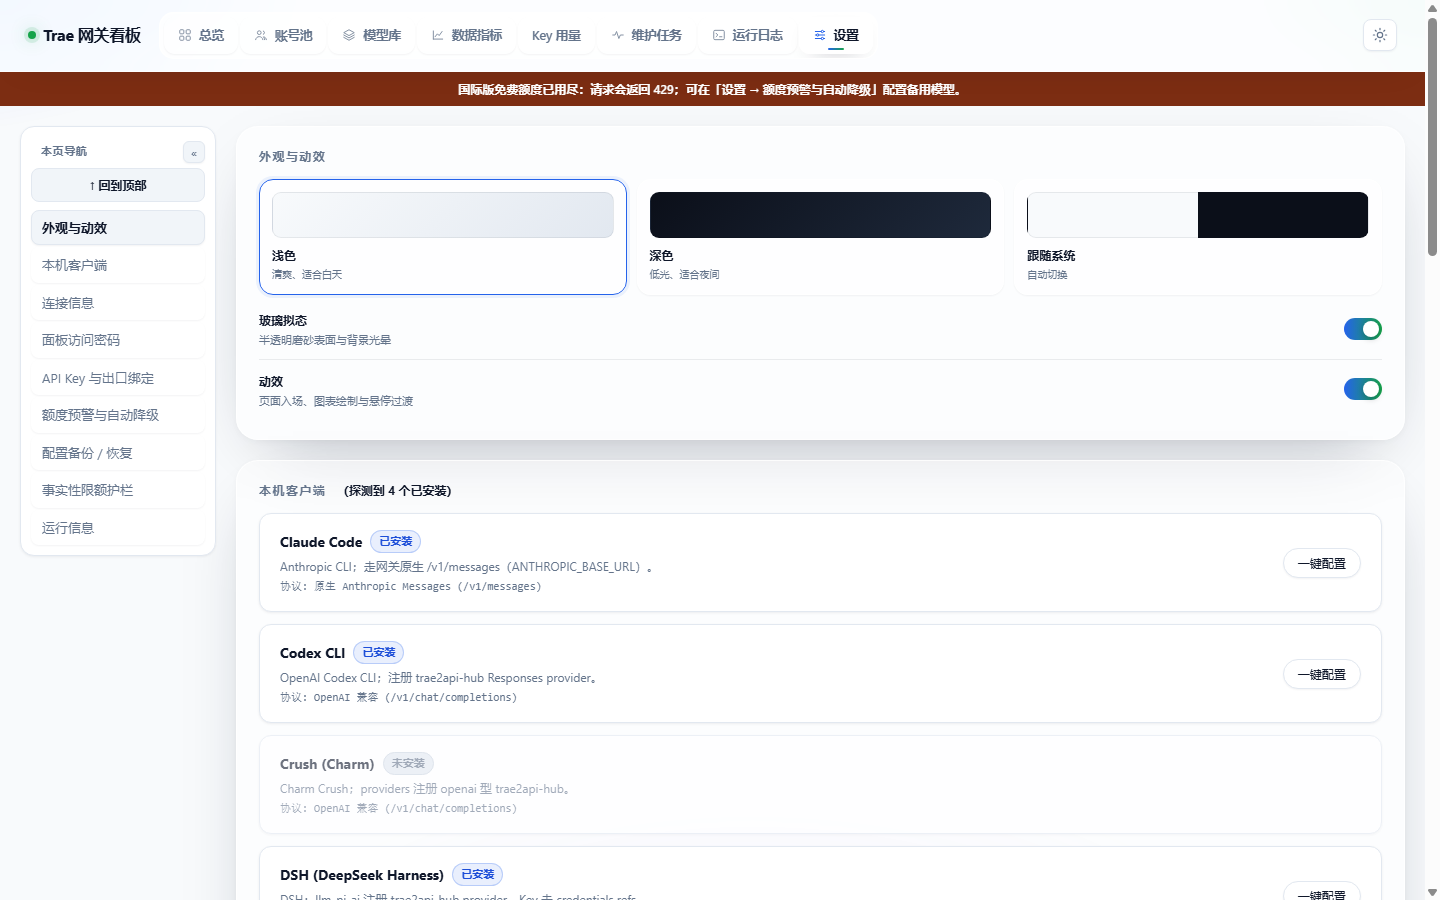Go to 面板访问密码 in sidebar navigation
This screenshot has height=900, width=1440.
[118, 340]
